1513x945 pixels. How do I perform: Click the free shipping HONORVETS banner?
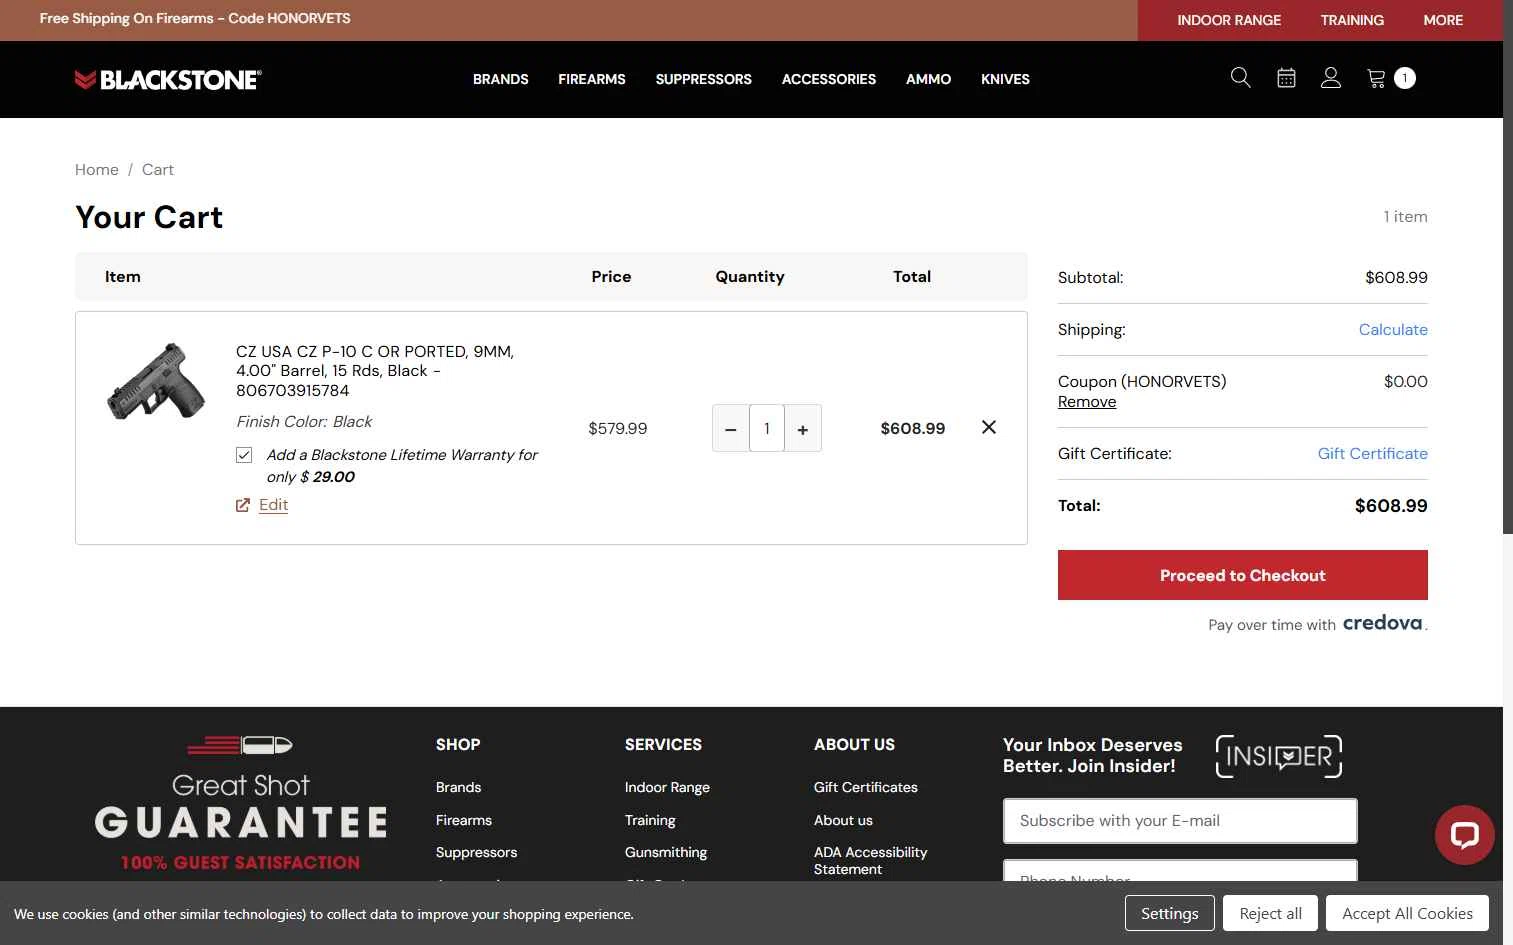[195, 18]
